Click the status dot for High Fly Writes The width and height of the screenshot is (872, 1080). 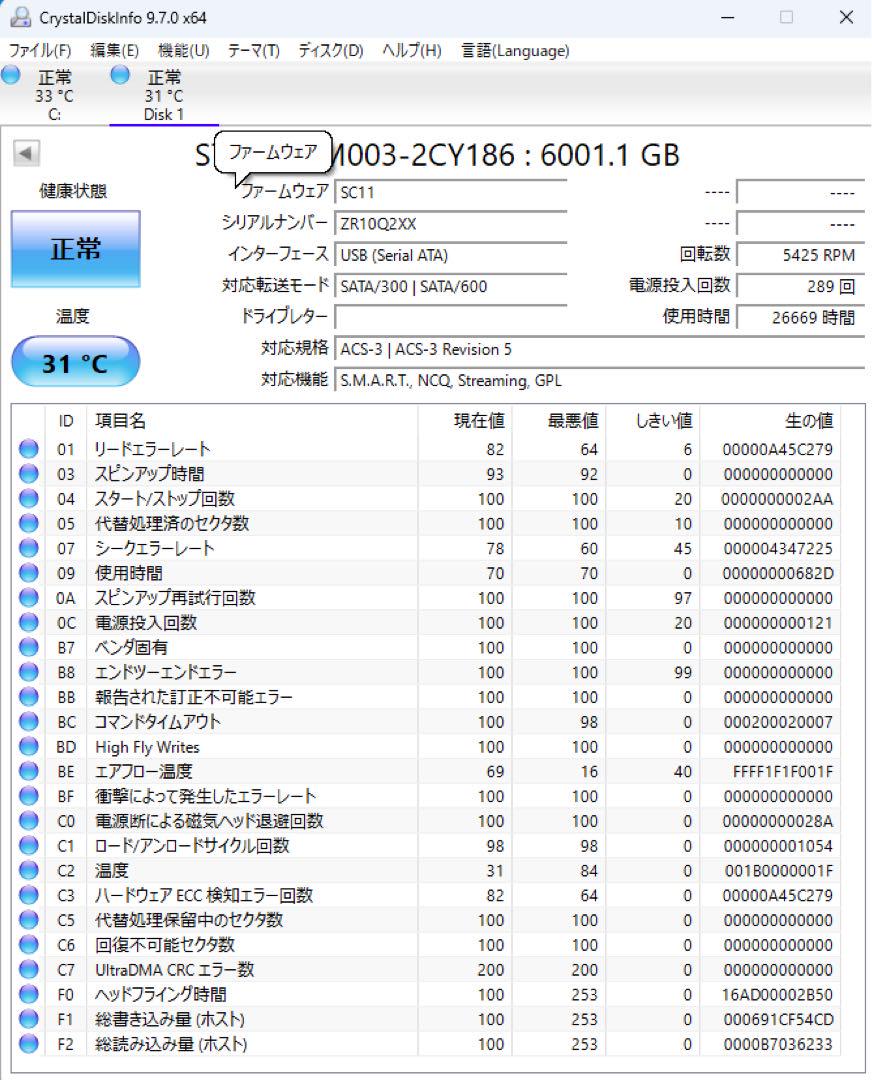(29, 747)
